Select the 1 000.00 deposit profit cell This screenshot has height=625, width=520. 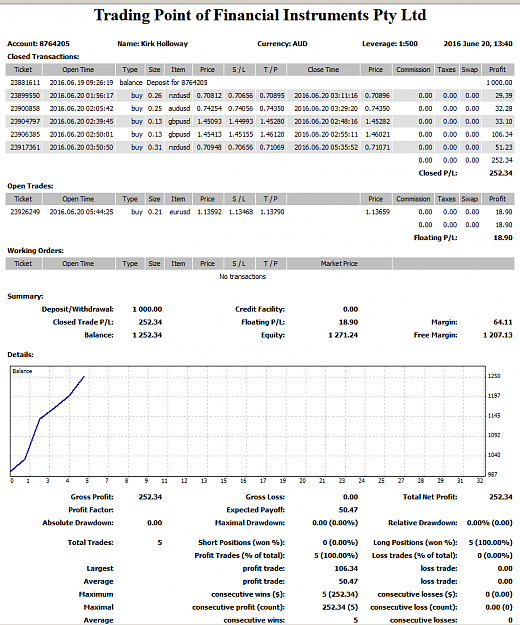tap(499, 83)
